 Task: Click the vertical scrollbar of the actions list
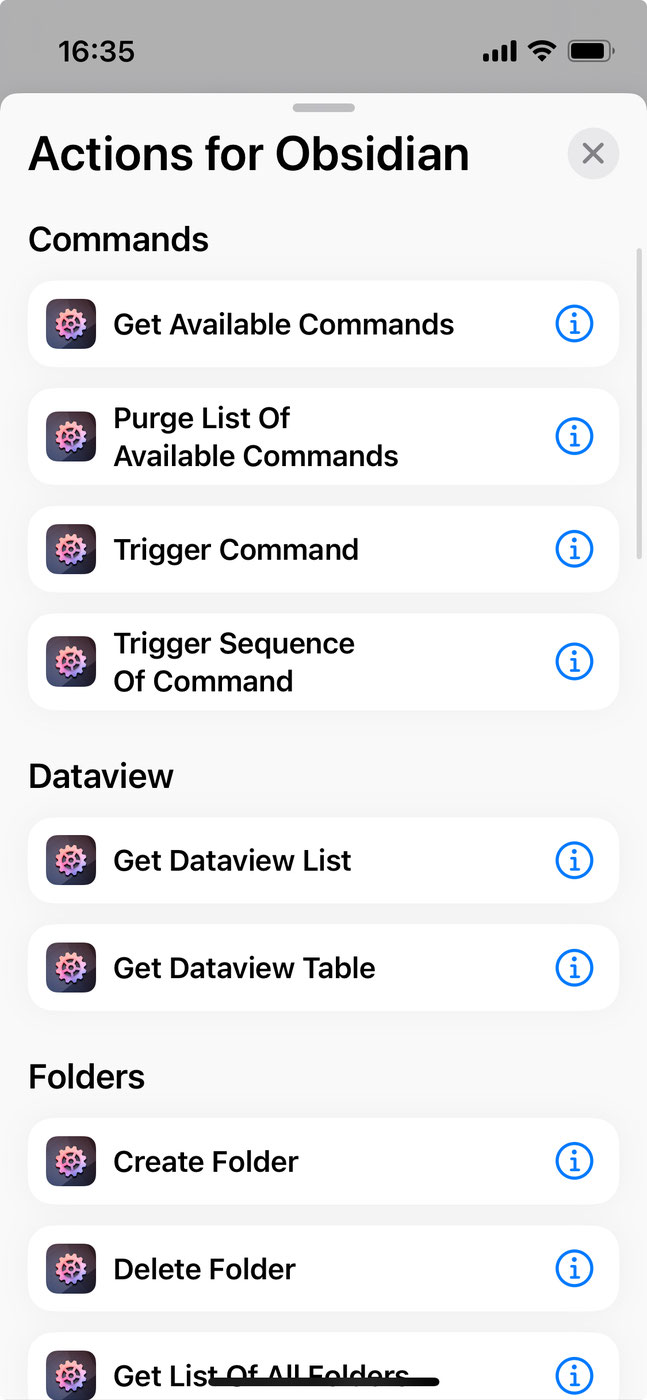[640, 400]
